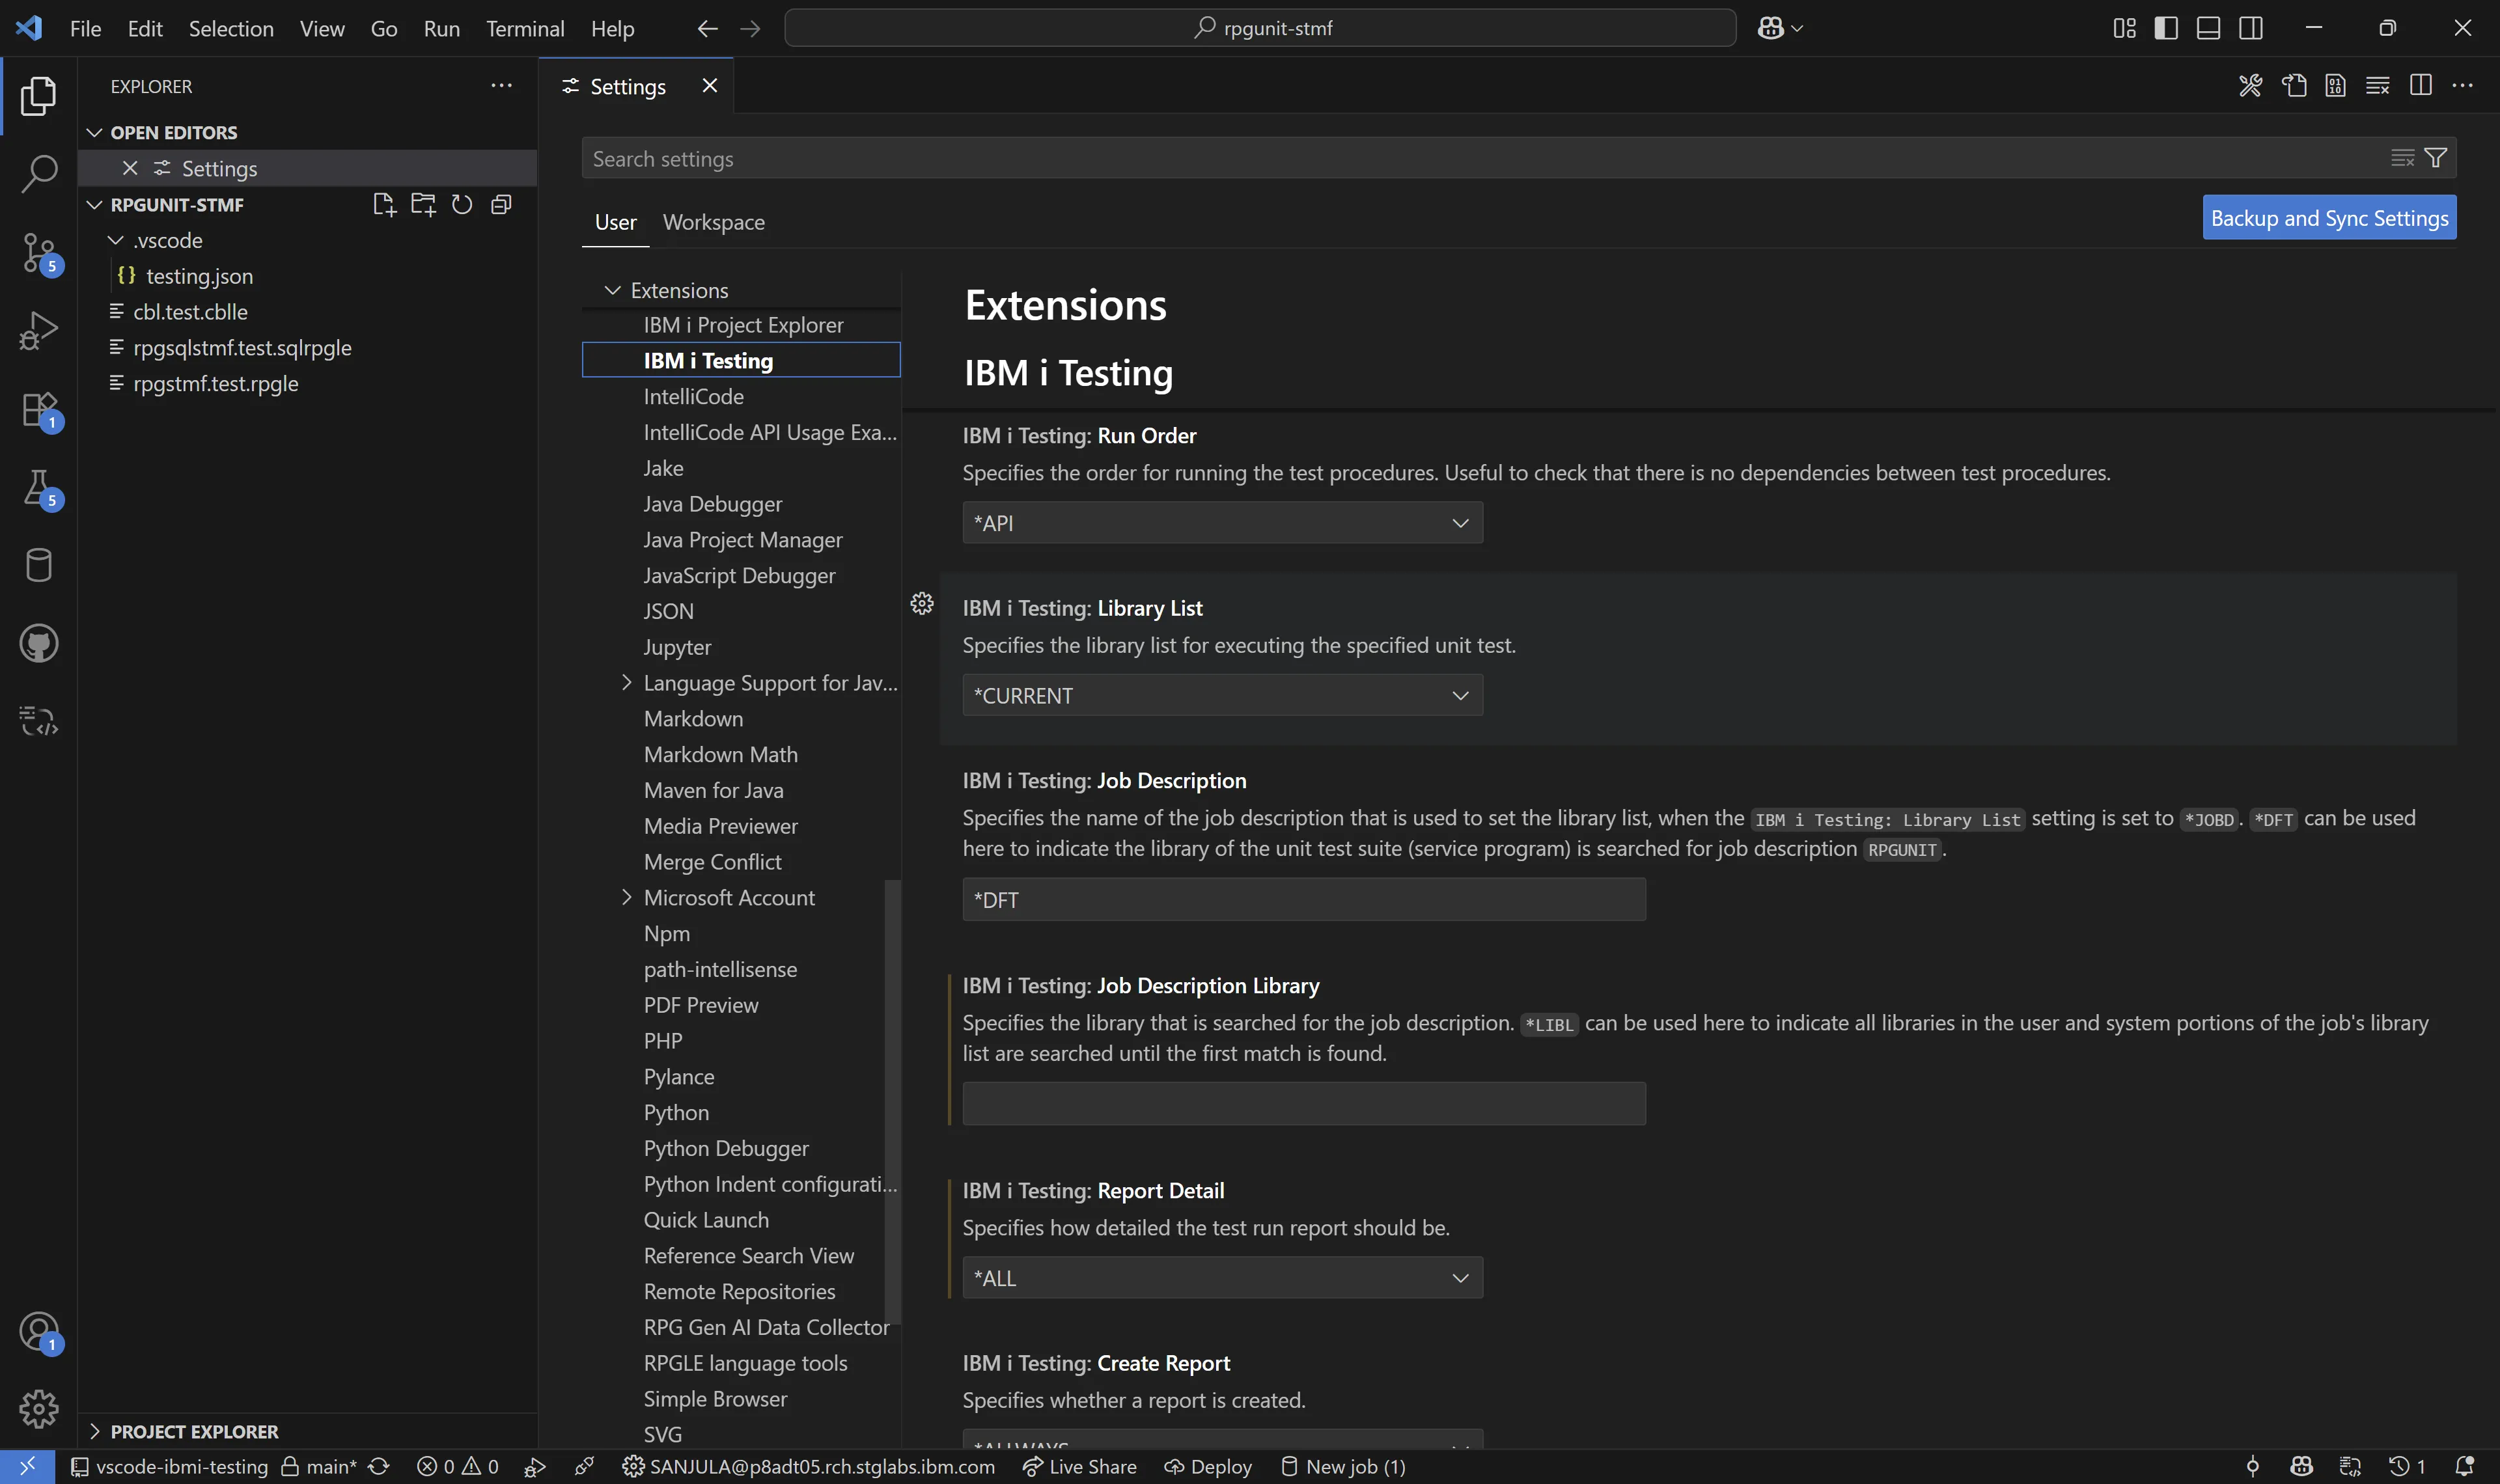
Task: Open the Customize Layout control
Action: [2124, 28]
